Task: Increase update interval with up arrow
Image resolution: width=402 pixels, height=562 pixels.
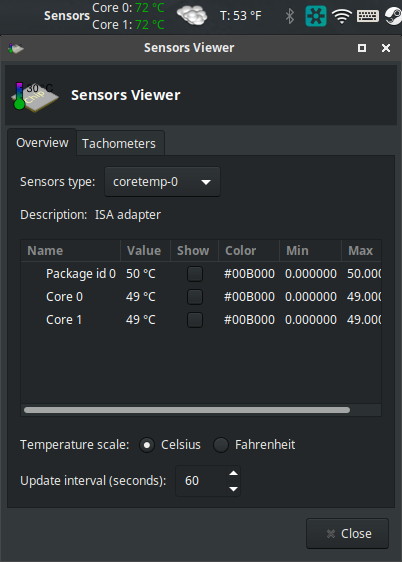Action: coord(233,473)
